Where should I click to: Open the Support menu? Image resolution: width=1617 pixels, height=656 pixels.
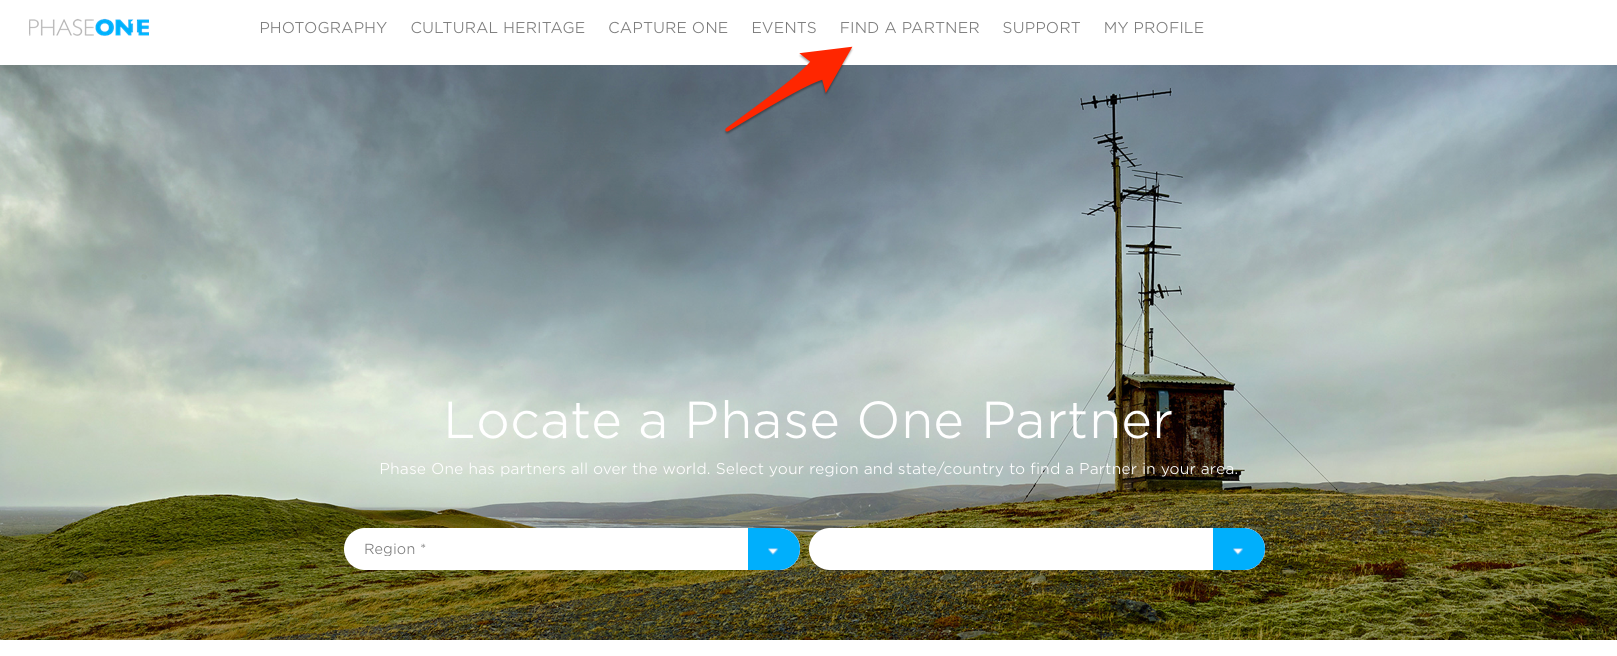pos(1041,28)
